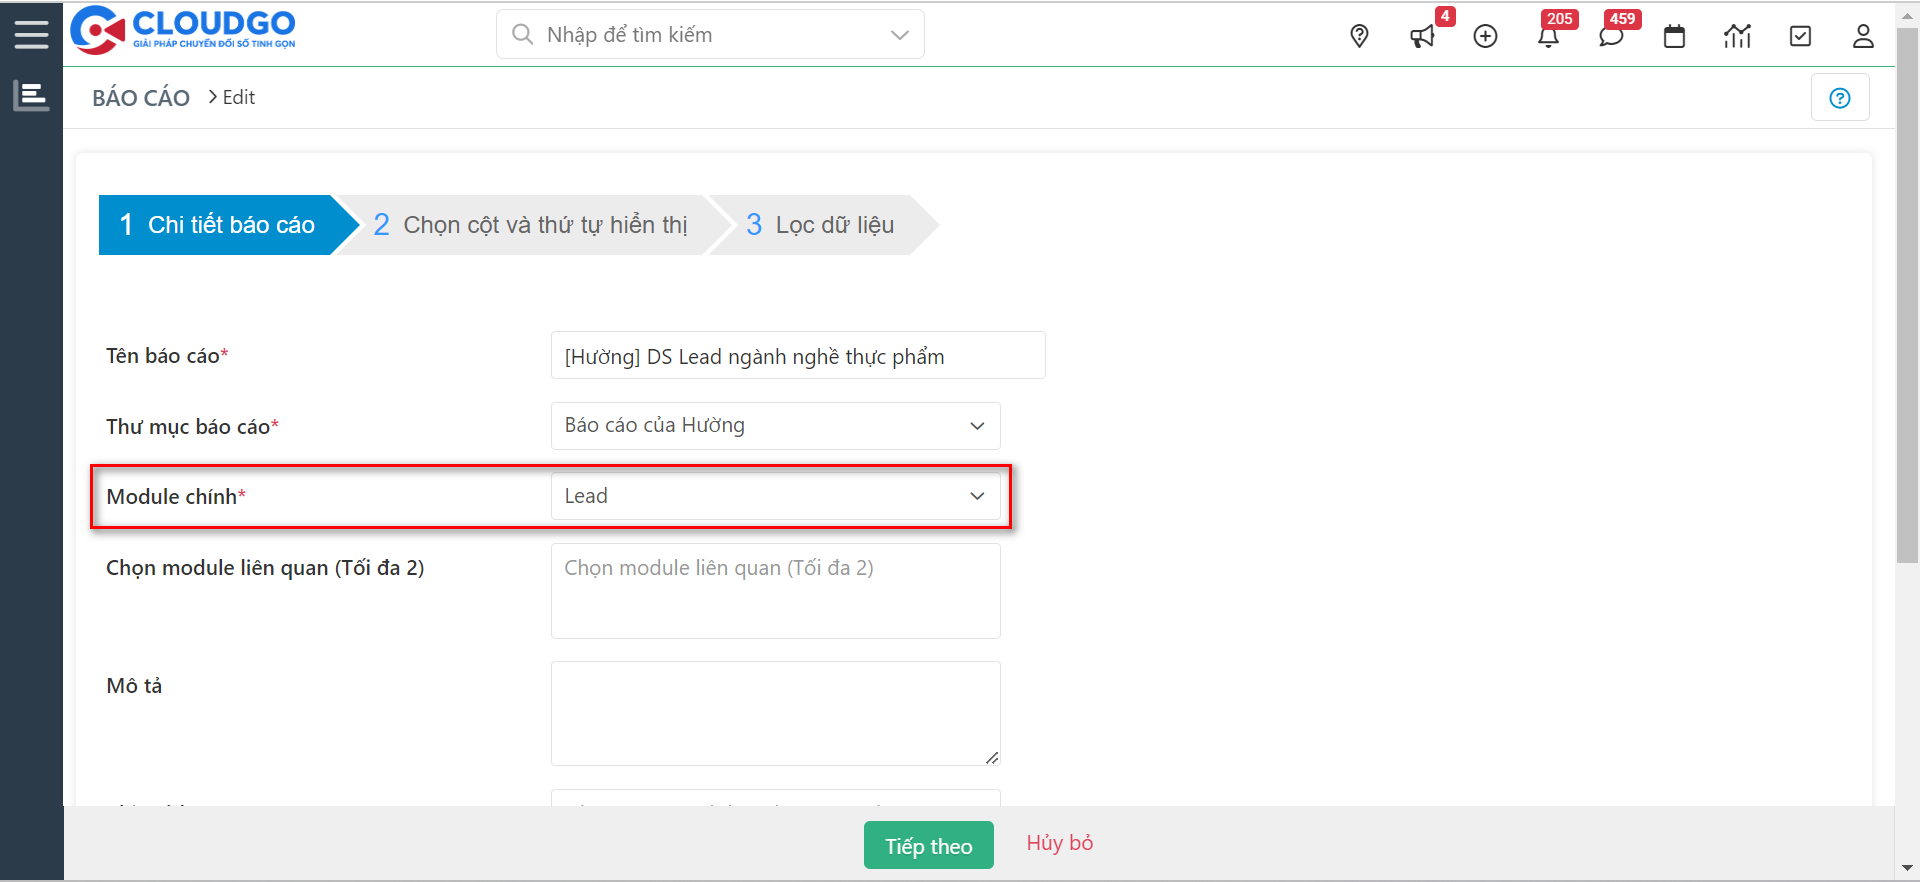
Task: Click the help question mark button
Action: pyautogui.click(x=1839, y=98)
